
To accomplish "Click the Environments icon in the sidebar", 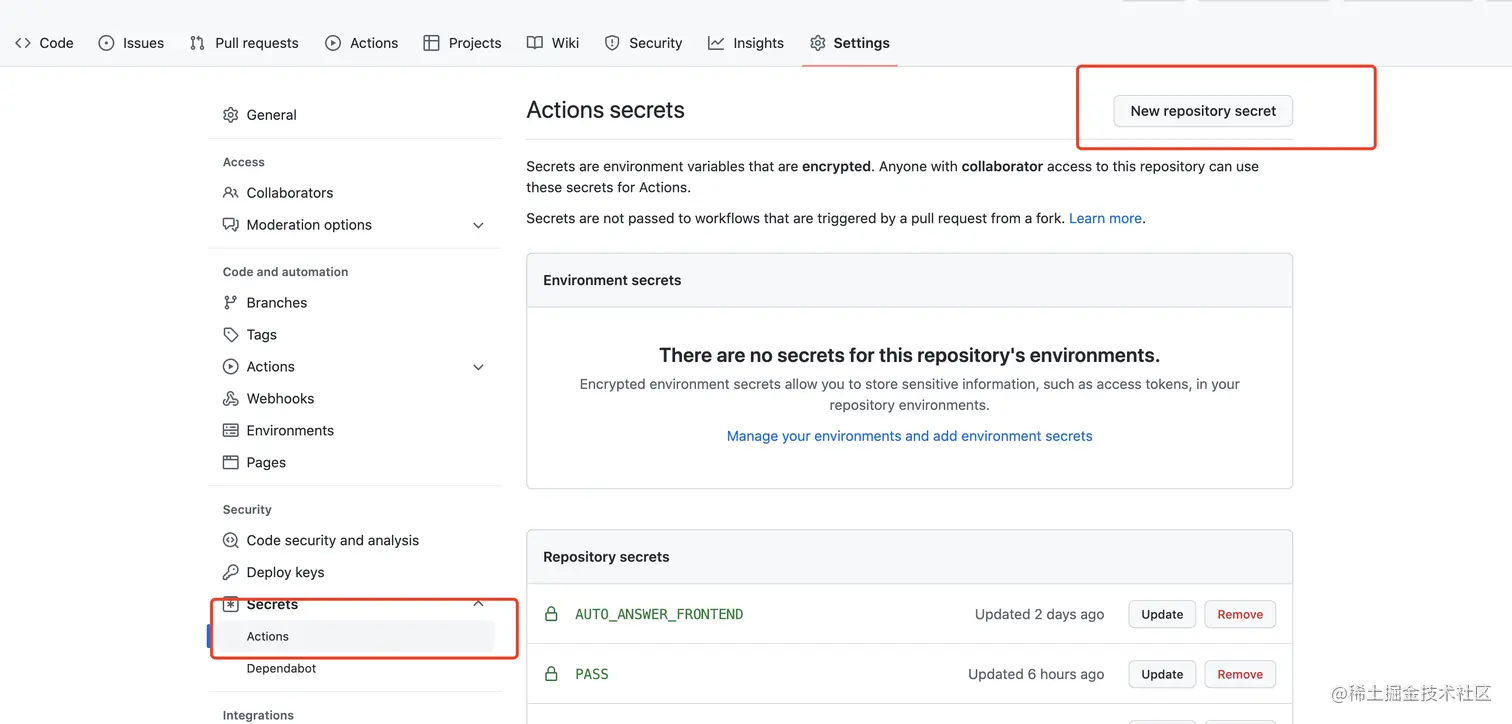I will click(231, 431).
